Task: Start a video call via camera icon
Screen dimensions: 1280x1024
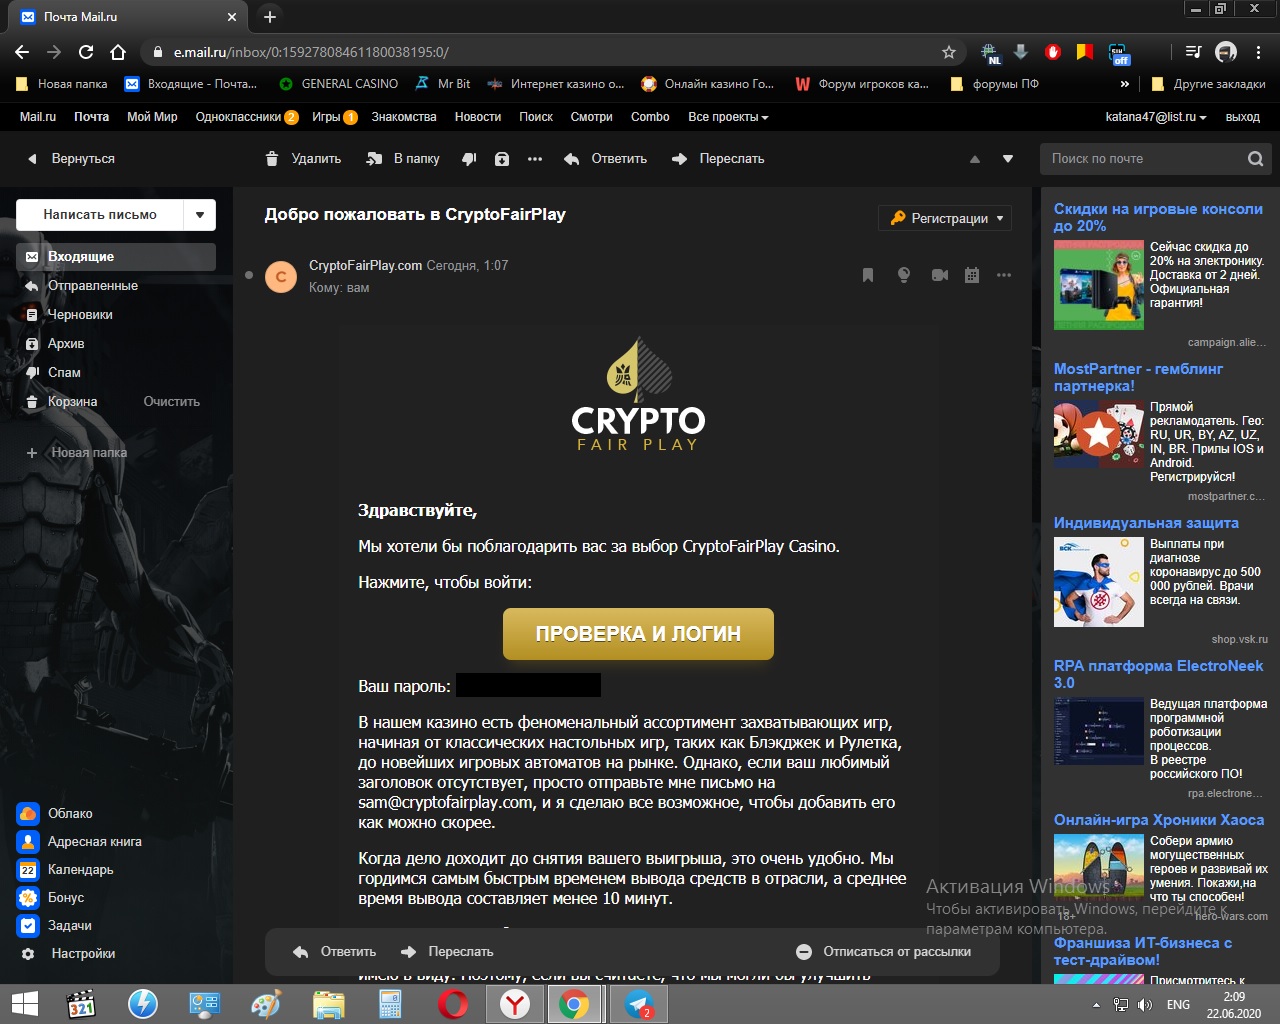Action: tap(940, 275)
